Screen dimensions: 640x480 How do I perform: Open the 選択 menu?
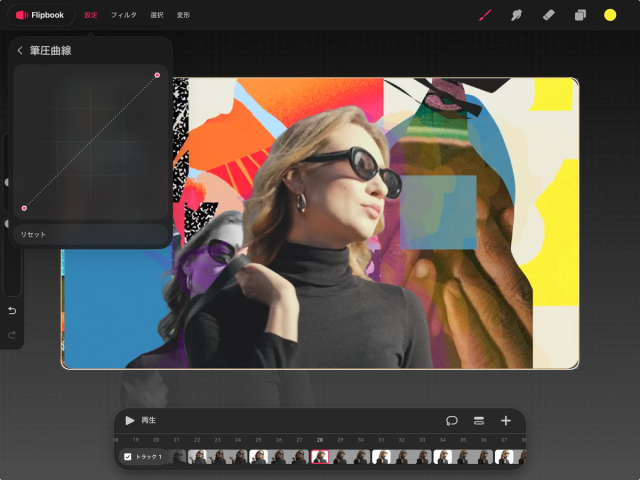pyautogui.click(x=156, y=15)
